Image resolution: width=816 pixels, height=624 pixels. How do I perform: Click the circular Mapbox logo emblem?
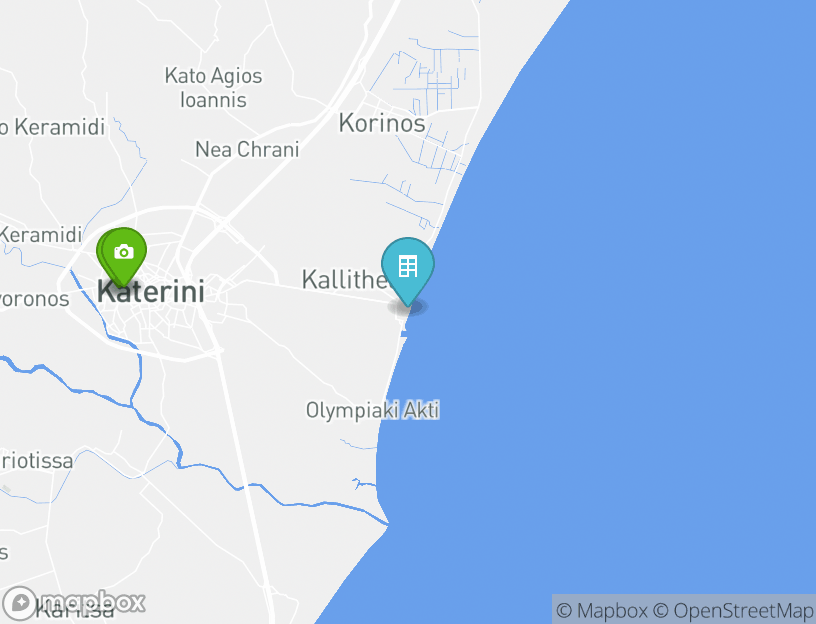[x=20, y=603]
